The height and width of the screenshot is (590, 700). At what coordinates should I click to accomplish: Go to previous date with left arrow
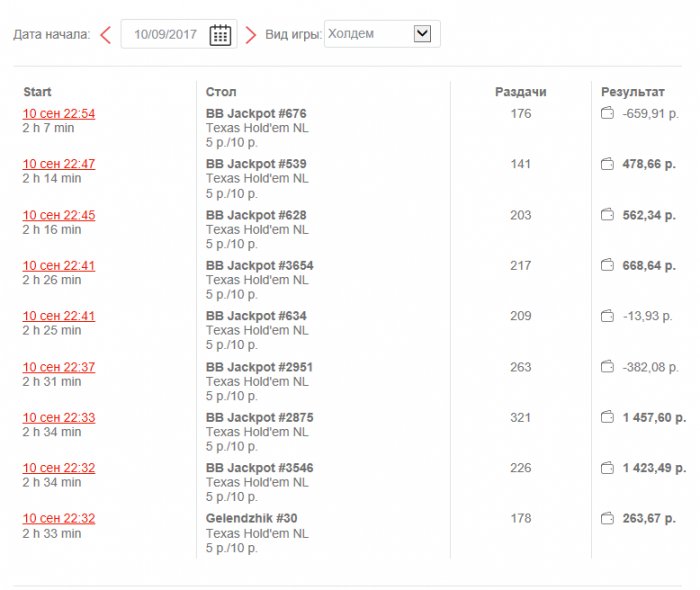pos(105,35)
